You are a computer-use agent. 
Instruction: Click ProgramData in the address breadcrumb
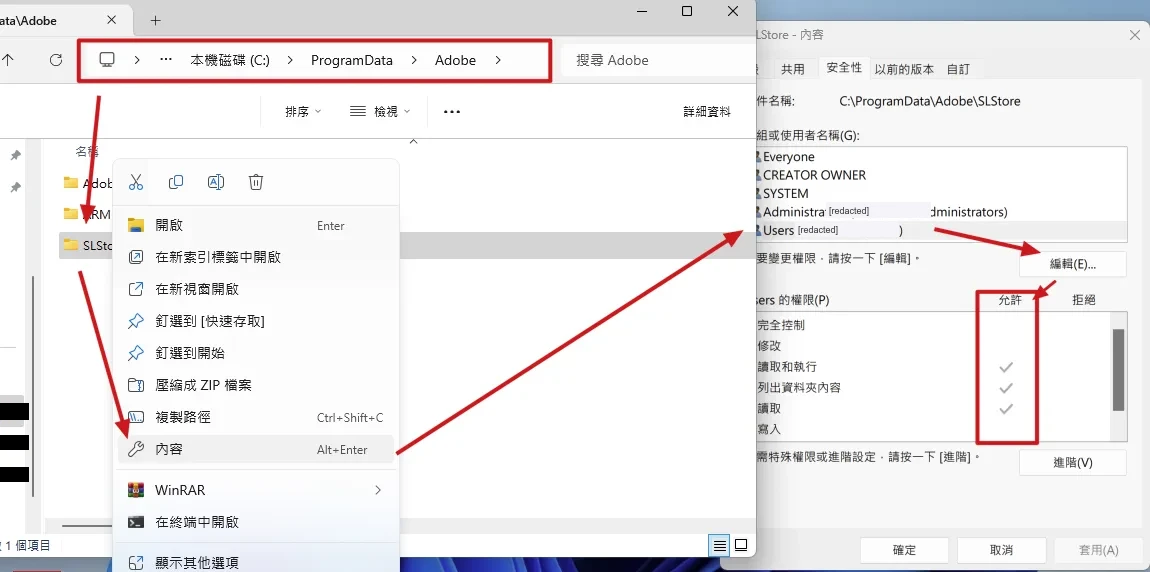tap(352, 60)
